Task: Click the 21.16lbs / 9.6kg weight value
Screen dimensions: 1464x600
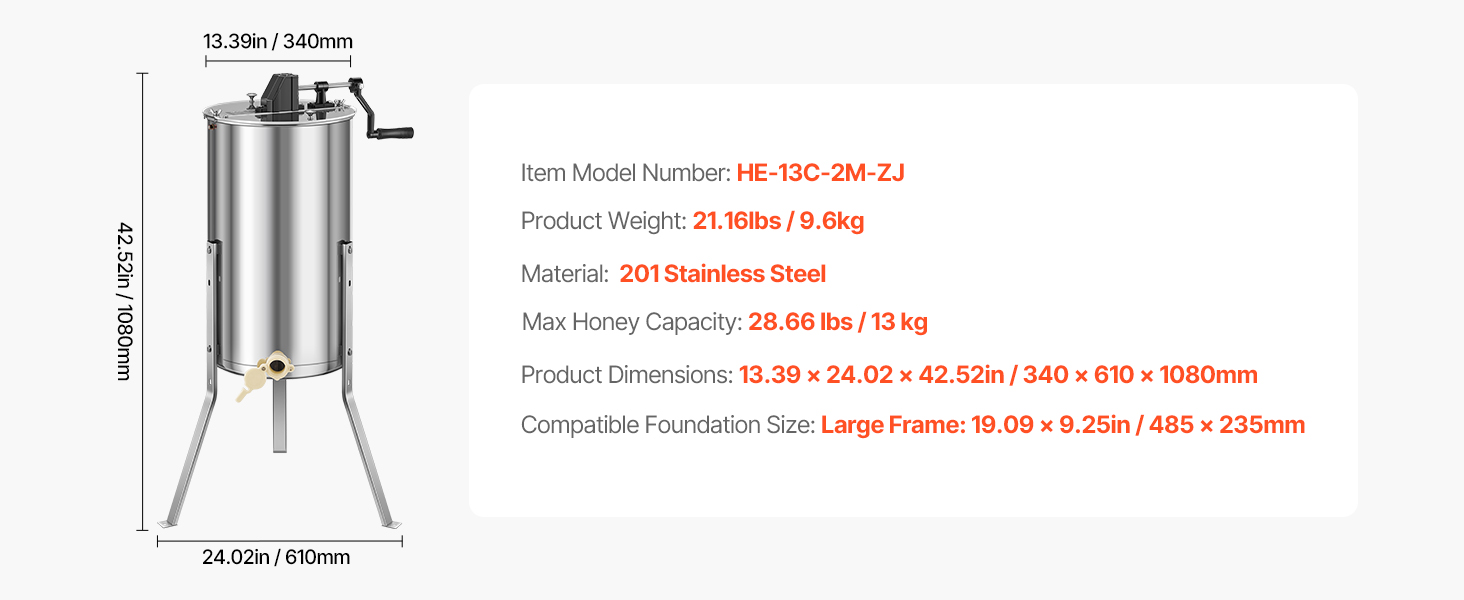Action: click(x=778, y=221)
